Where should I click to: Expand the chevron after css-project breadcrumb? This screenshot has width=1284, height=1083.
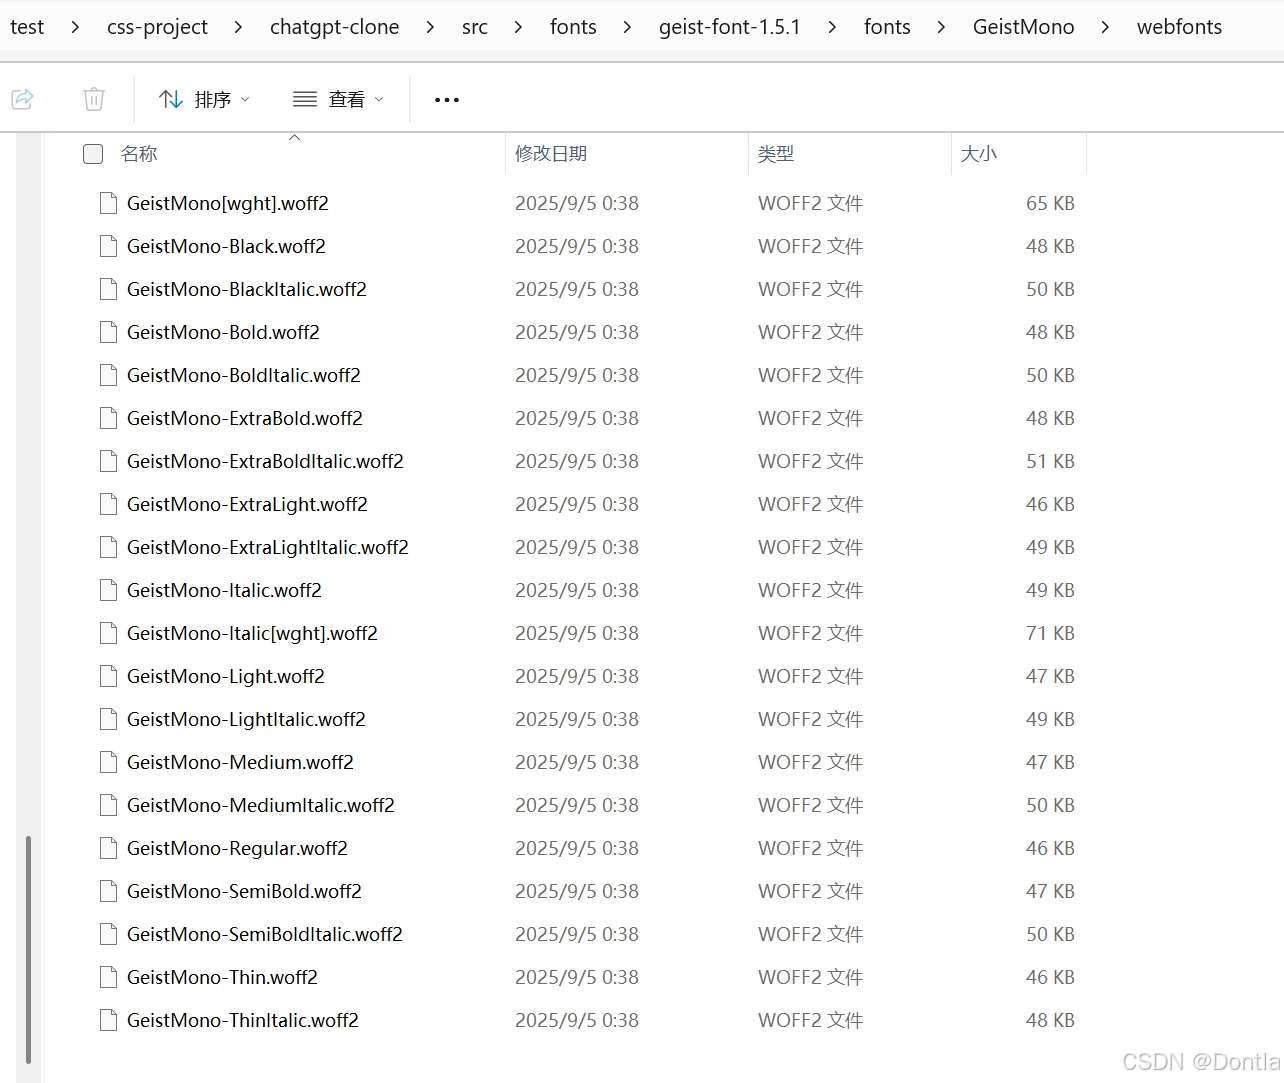pos(238,27)
